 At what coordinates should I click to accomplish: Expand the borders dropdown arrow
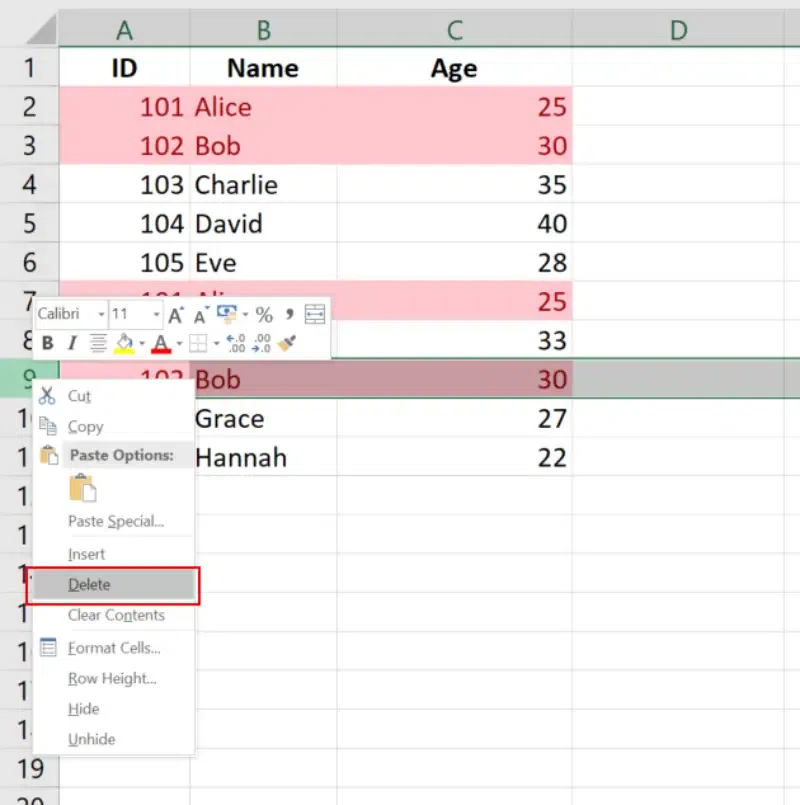[215, 344]
